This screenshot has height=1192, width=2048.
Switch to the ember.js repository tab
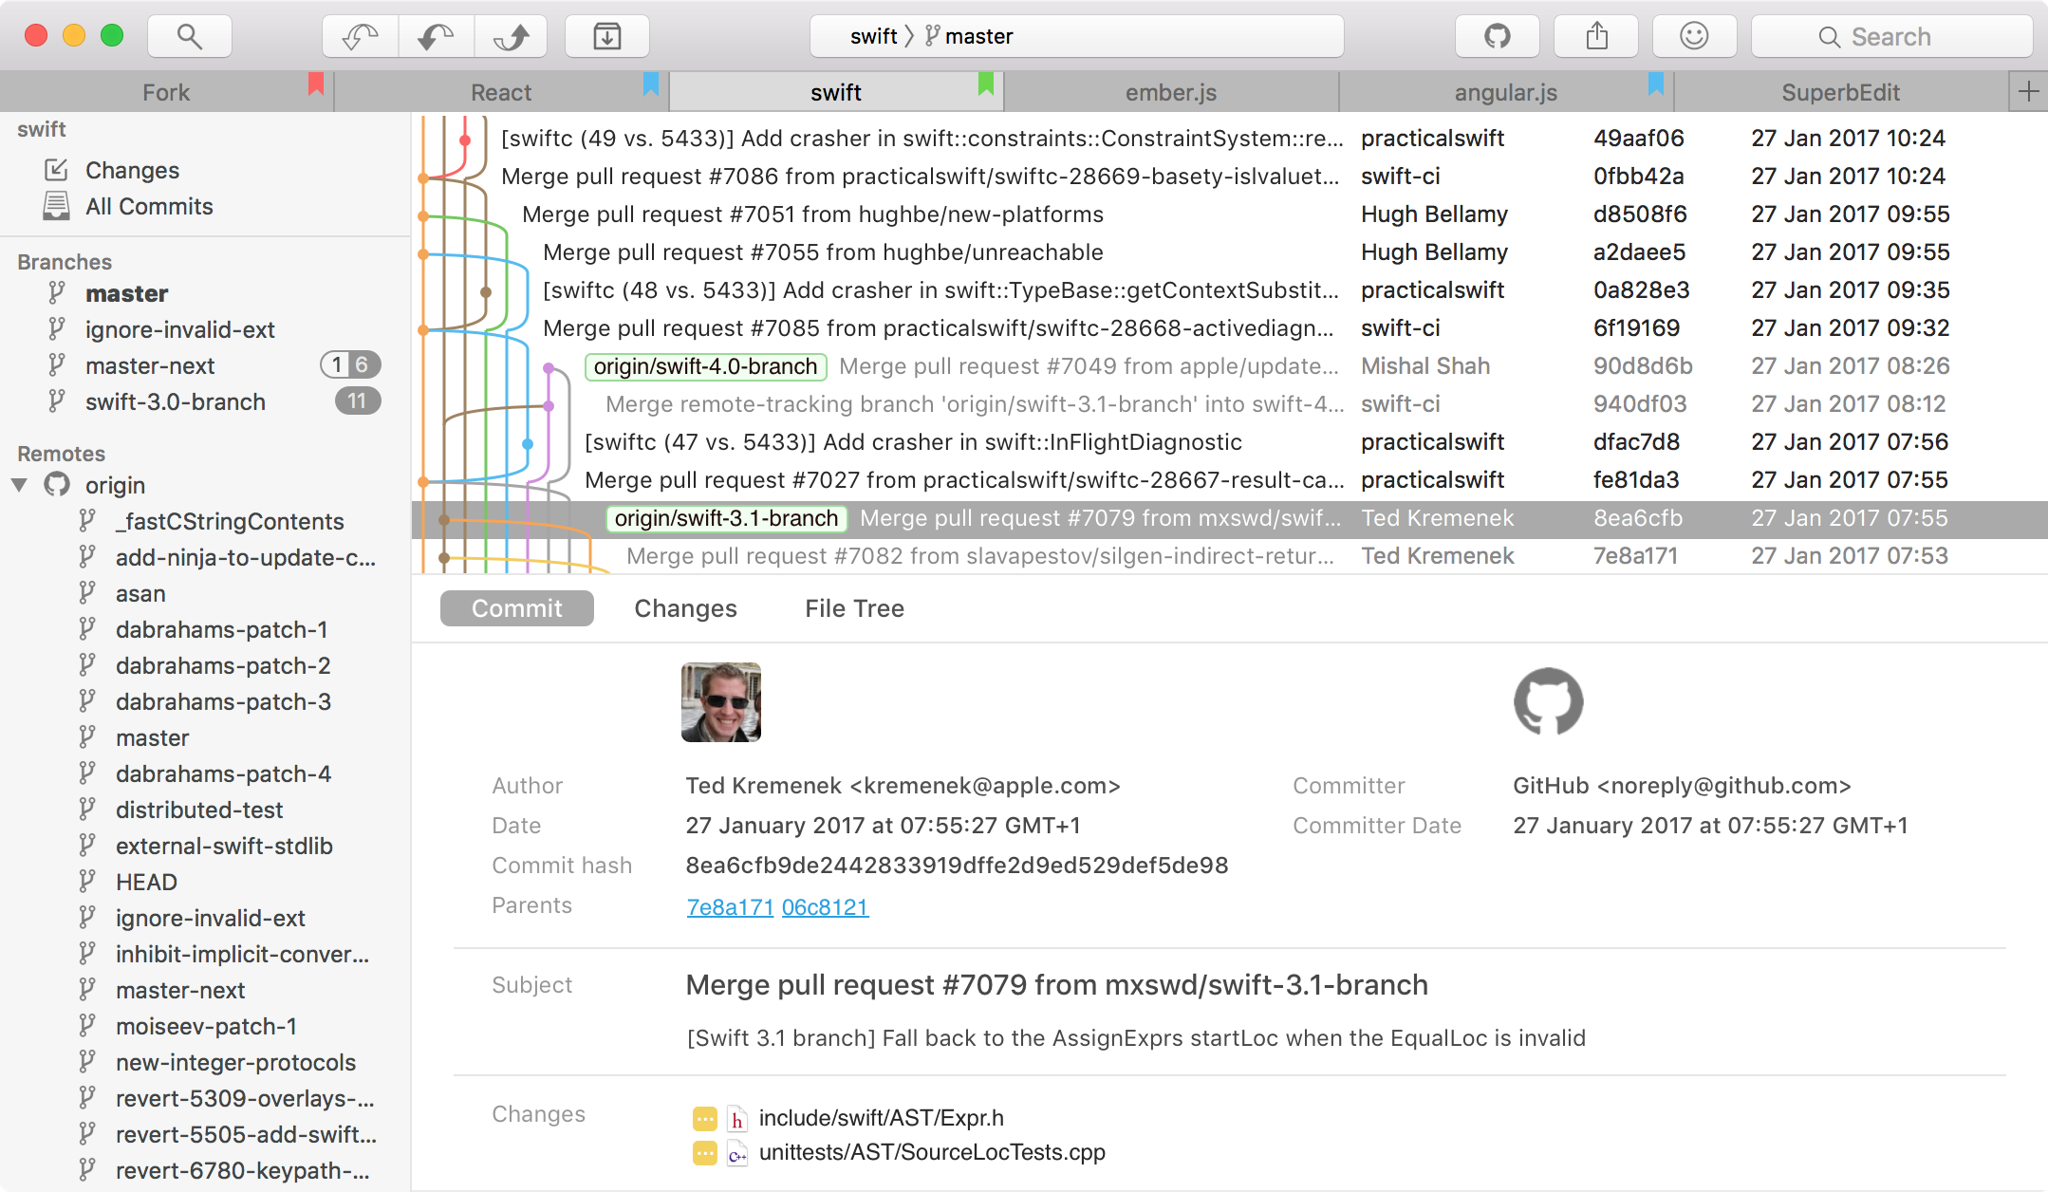coord(1171,92)
